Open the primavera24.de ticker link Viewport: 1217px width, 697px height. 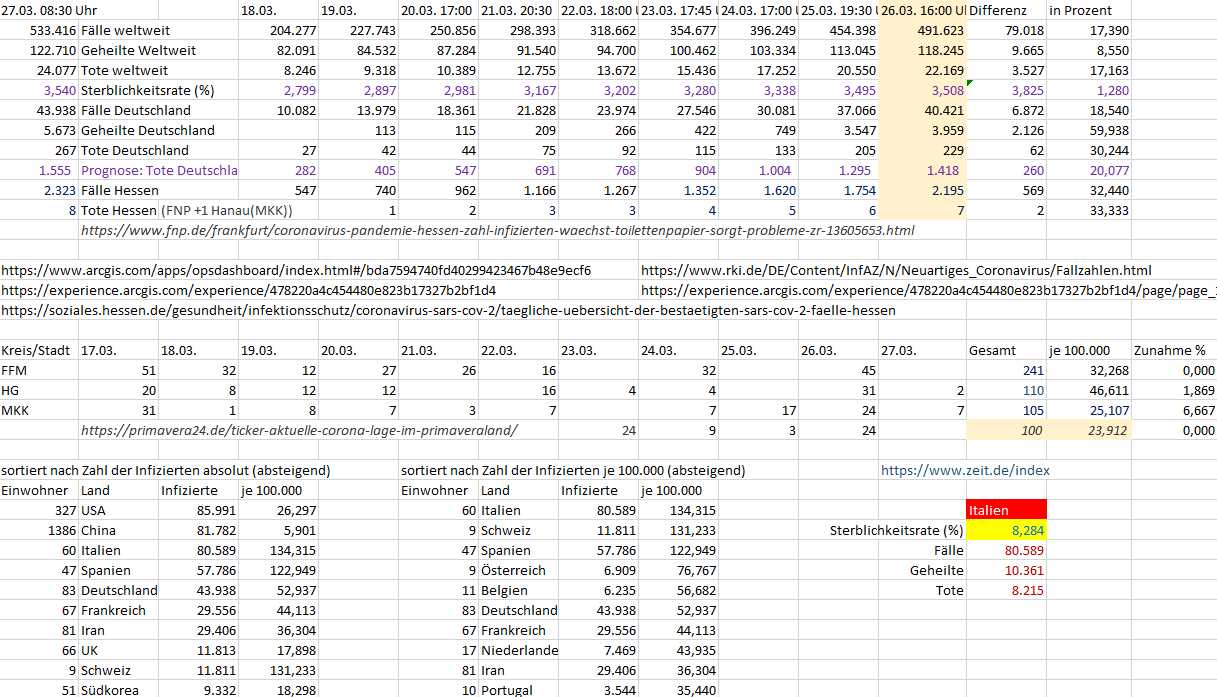point(299,430)
